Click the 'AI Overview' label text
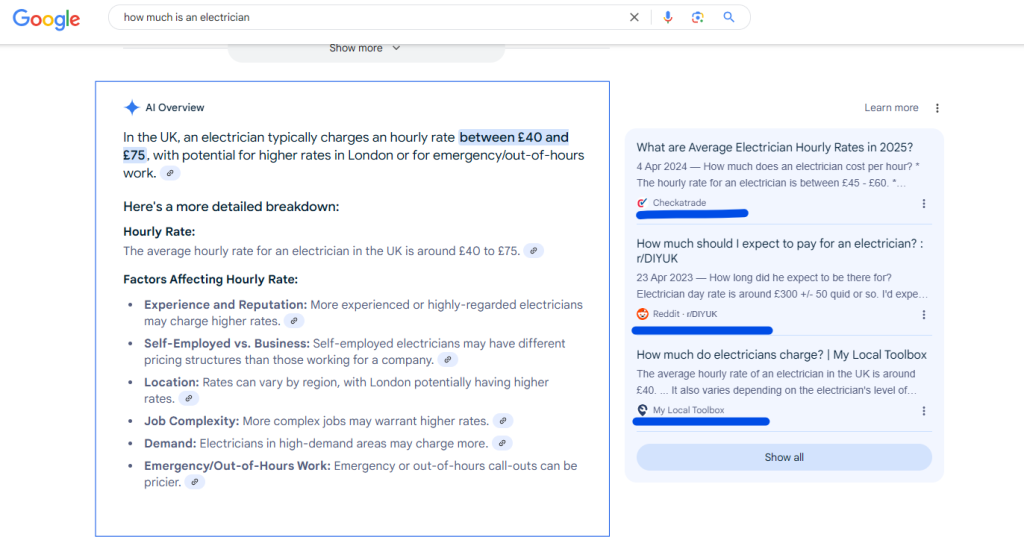 click(x=174, y=108)
